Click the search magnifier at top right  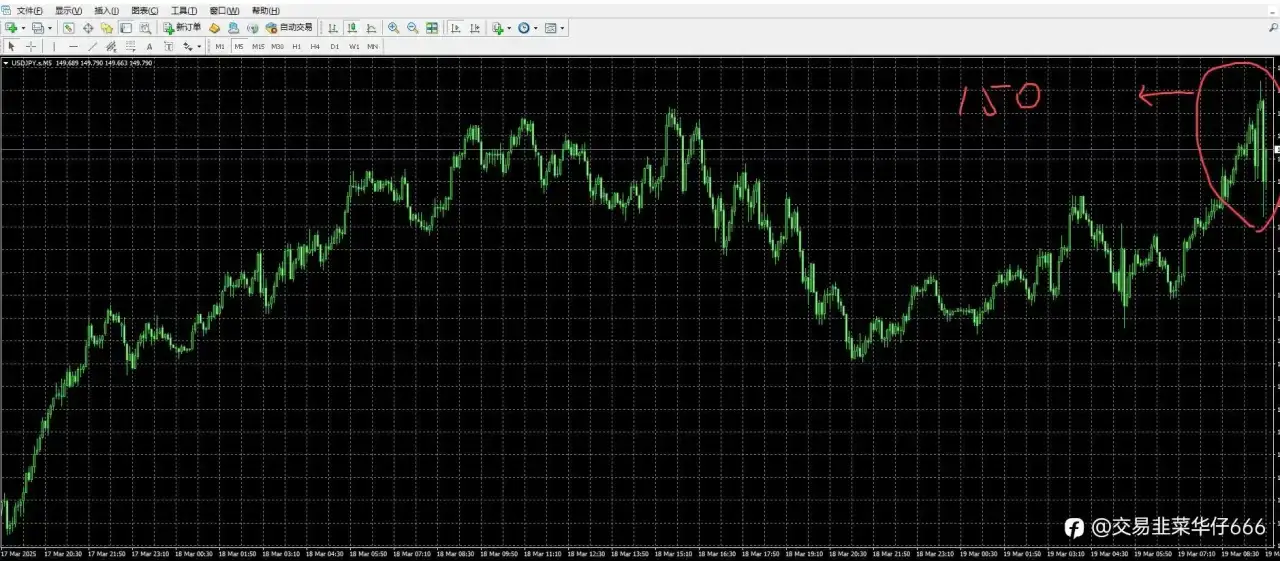point(1273,28)
